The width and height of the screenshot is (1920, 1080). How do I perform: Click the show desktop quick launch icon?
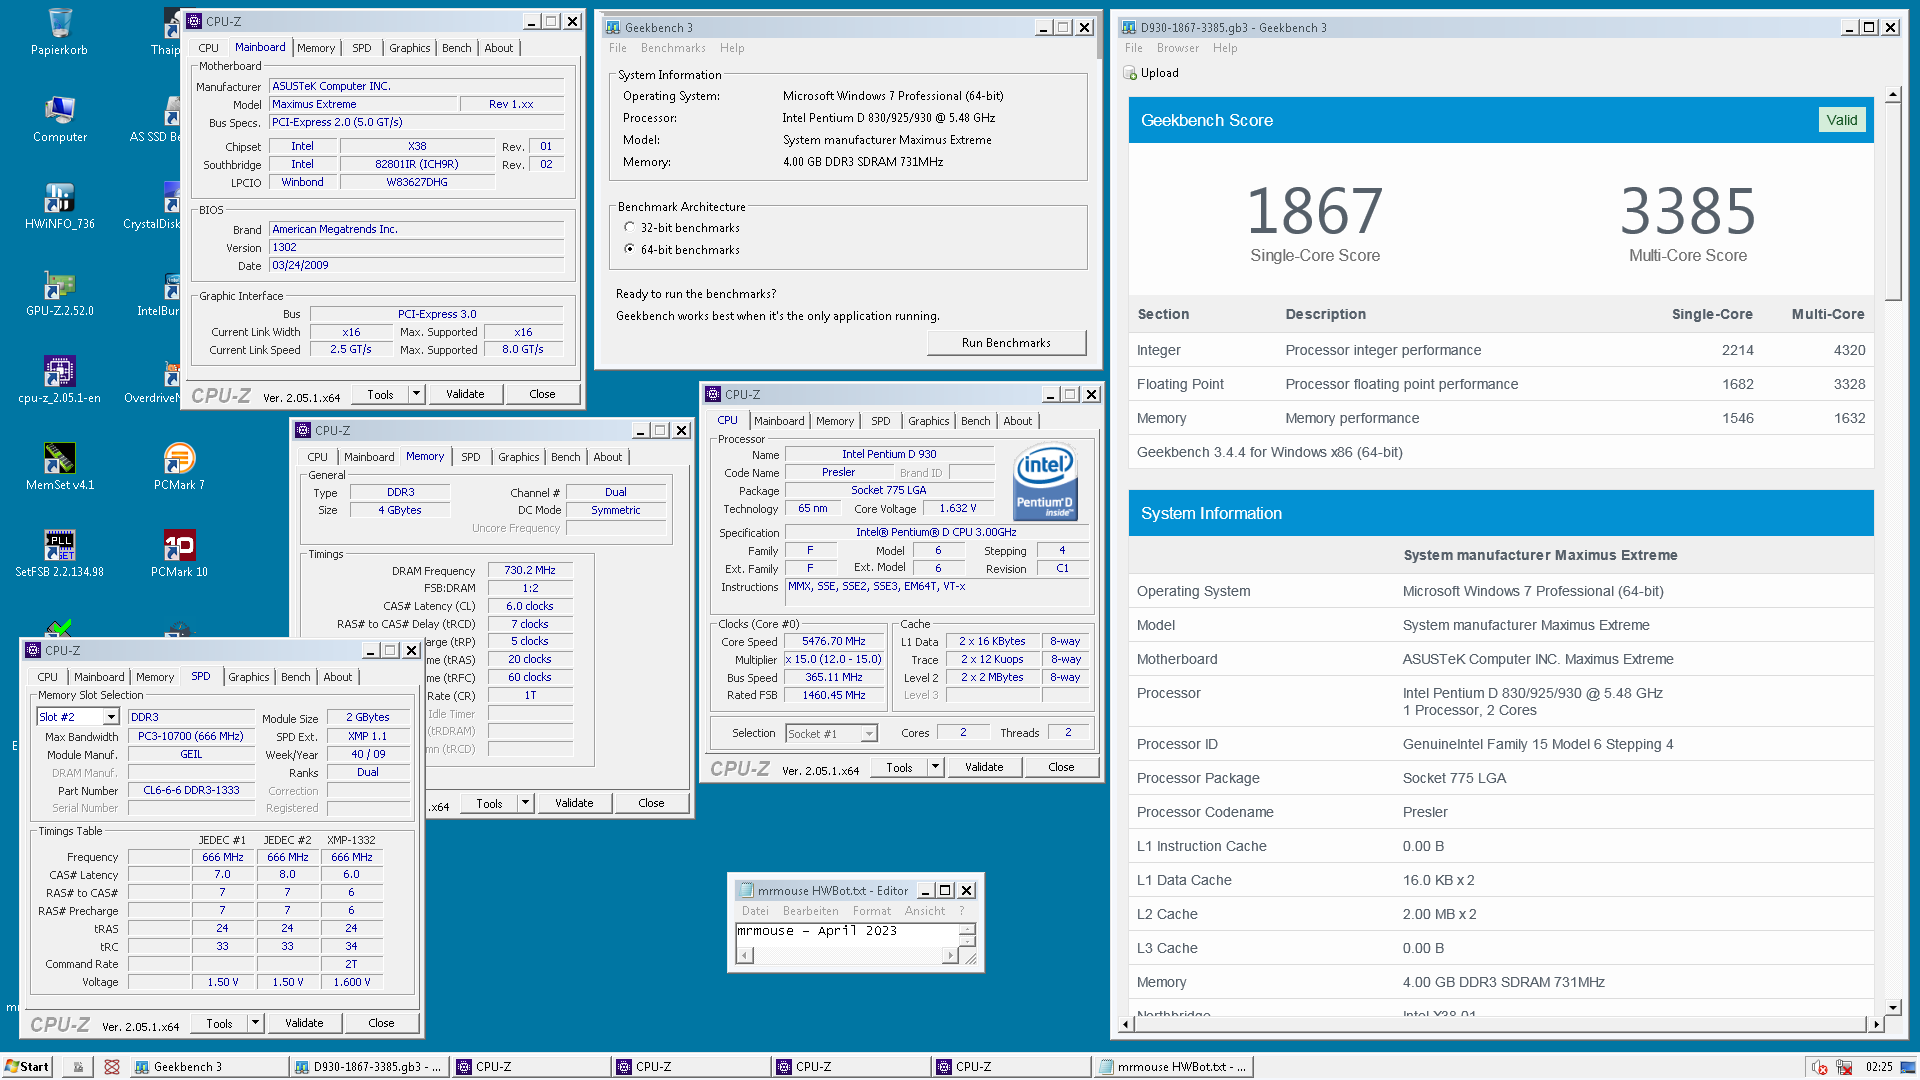[x=79, y=1067]
